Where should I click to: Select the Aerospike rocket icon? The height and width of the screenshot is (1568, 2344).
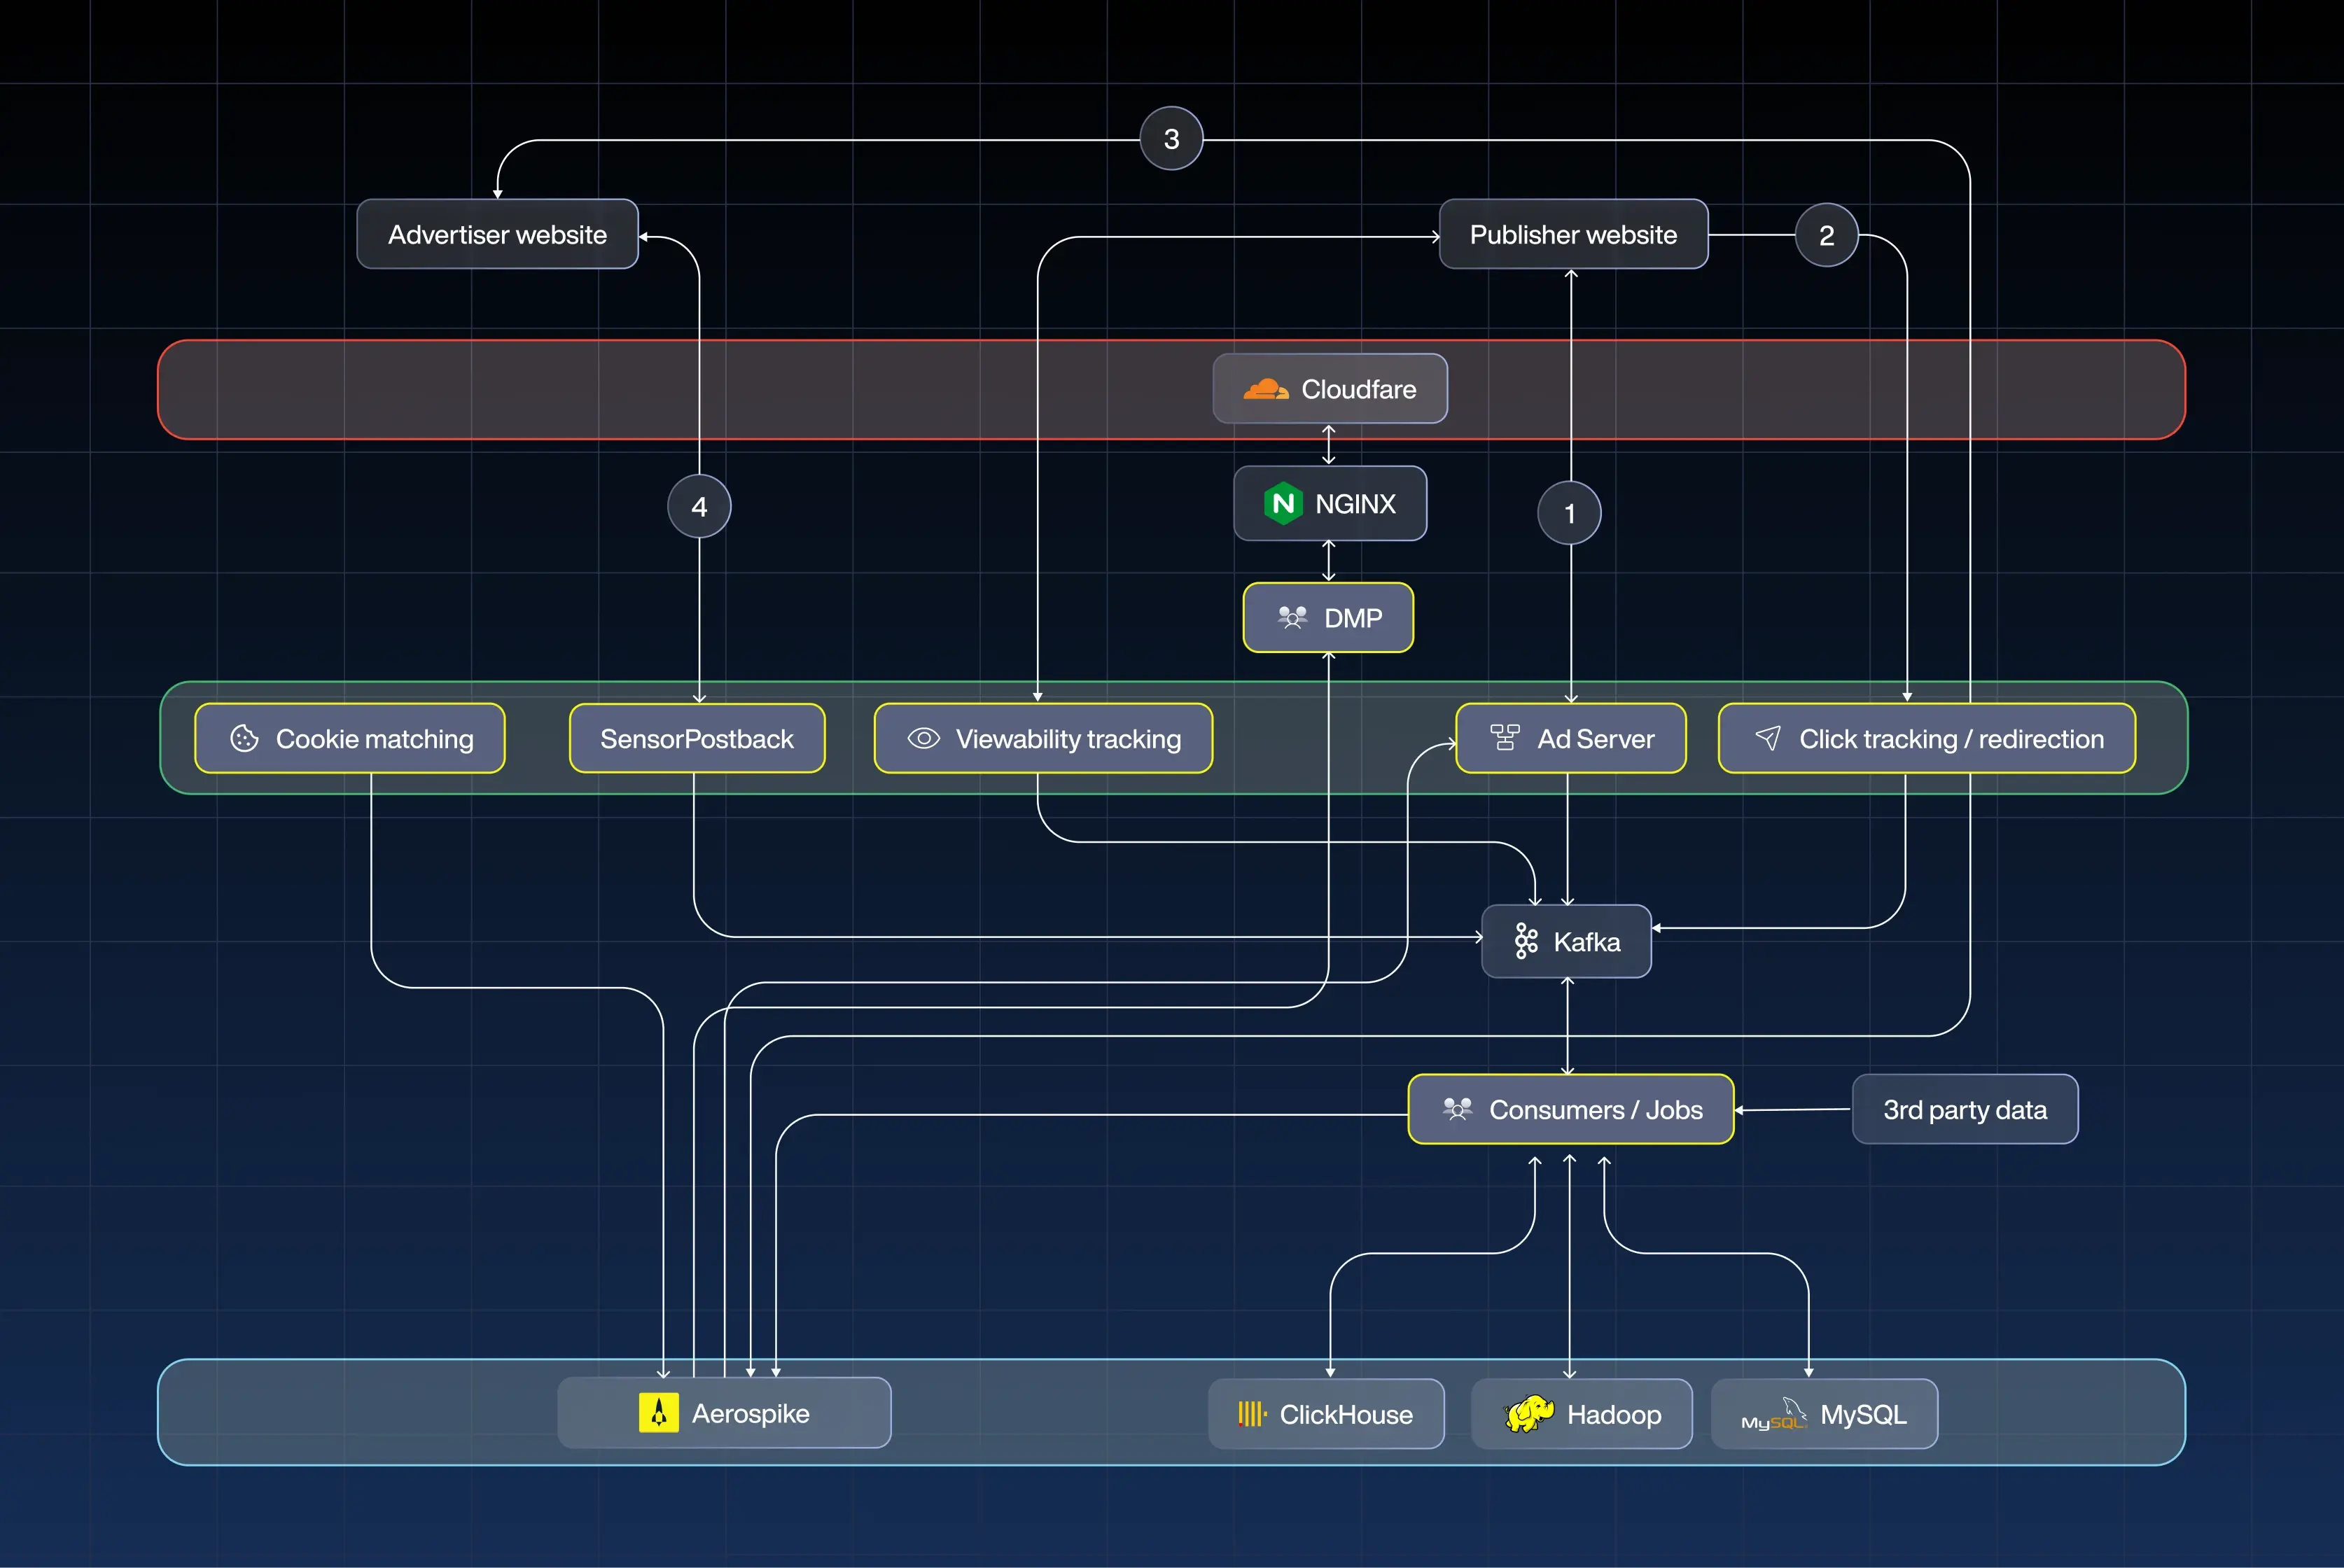[x=659, y=1413]
